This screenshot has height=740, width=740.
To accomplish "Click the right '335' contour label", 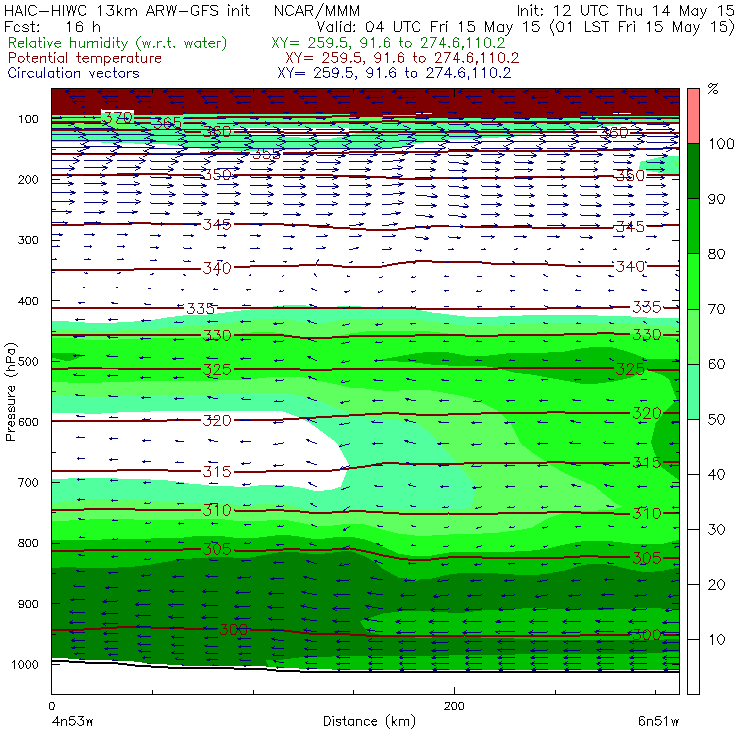I will [x=647, y=307].
